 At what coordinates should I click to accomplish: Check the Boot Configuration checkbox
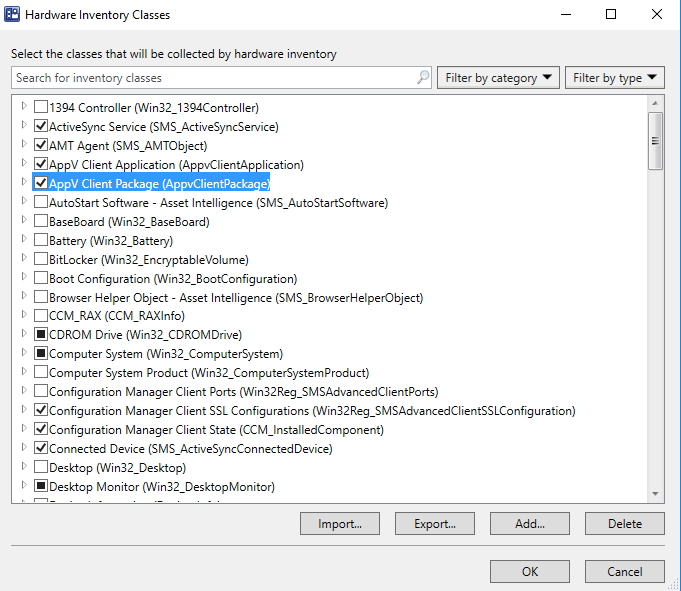pyautogui.click(x=41, y=277)
